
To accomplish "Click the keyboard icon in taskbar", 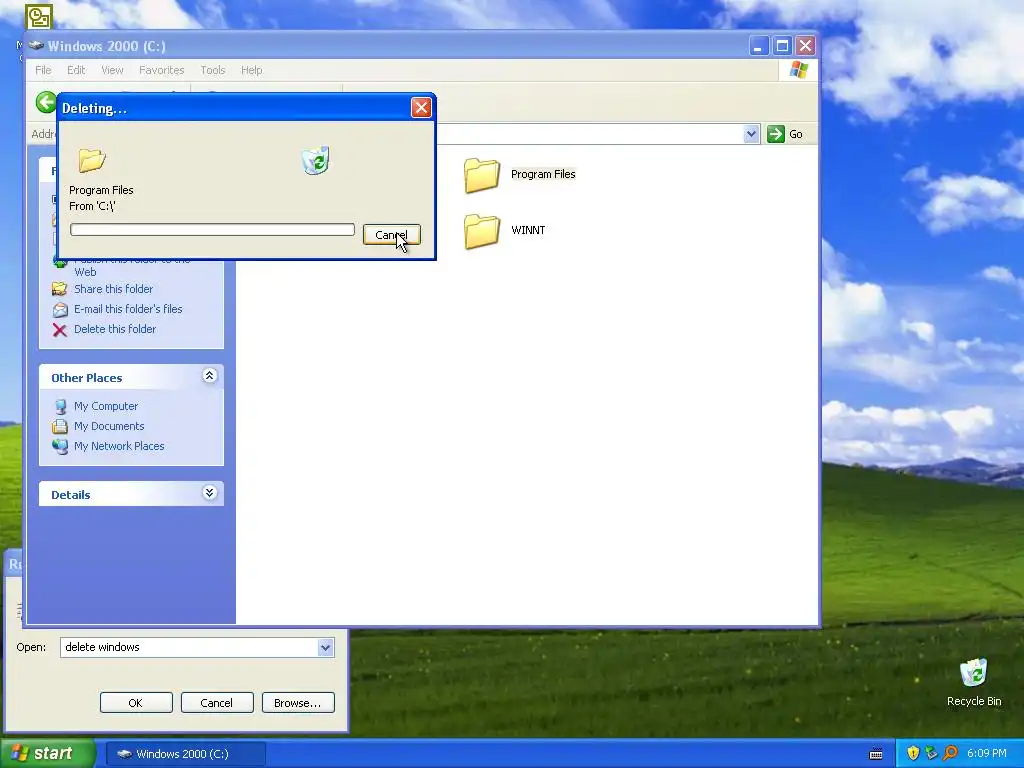I will (876, 754).
